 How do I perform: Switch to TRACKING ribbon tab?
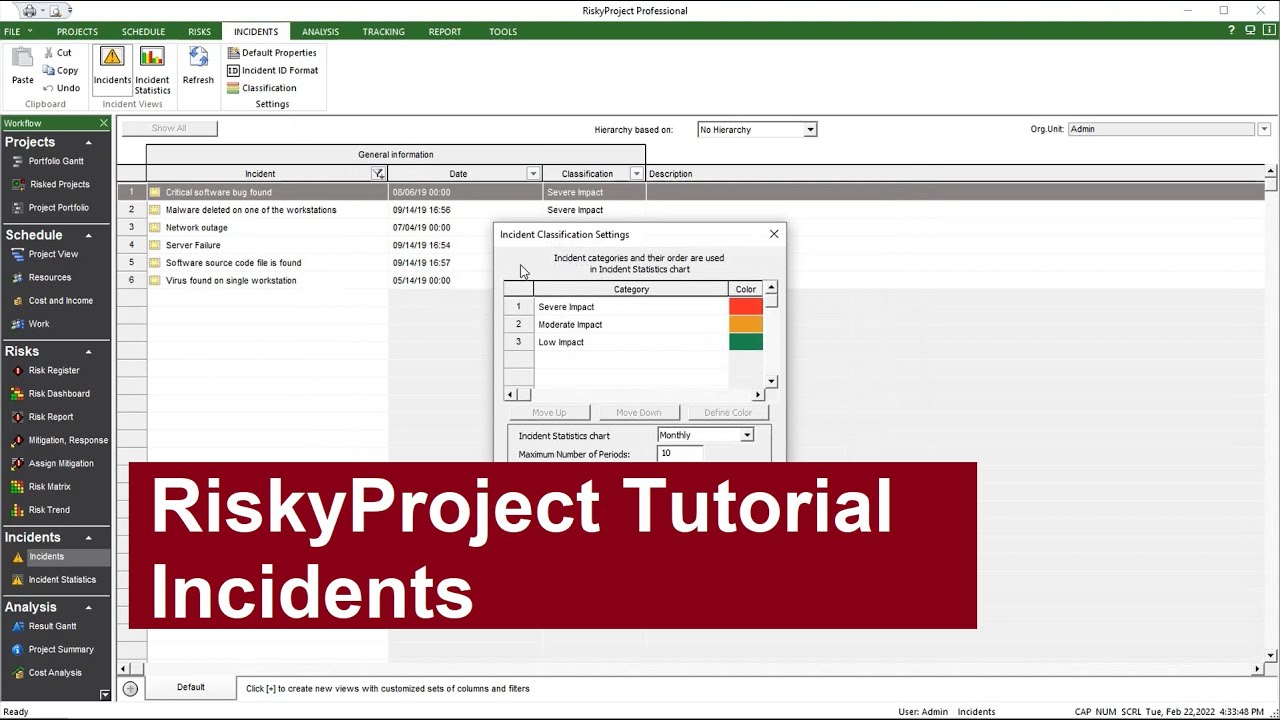tap(383, 32)
